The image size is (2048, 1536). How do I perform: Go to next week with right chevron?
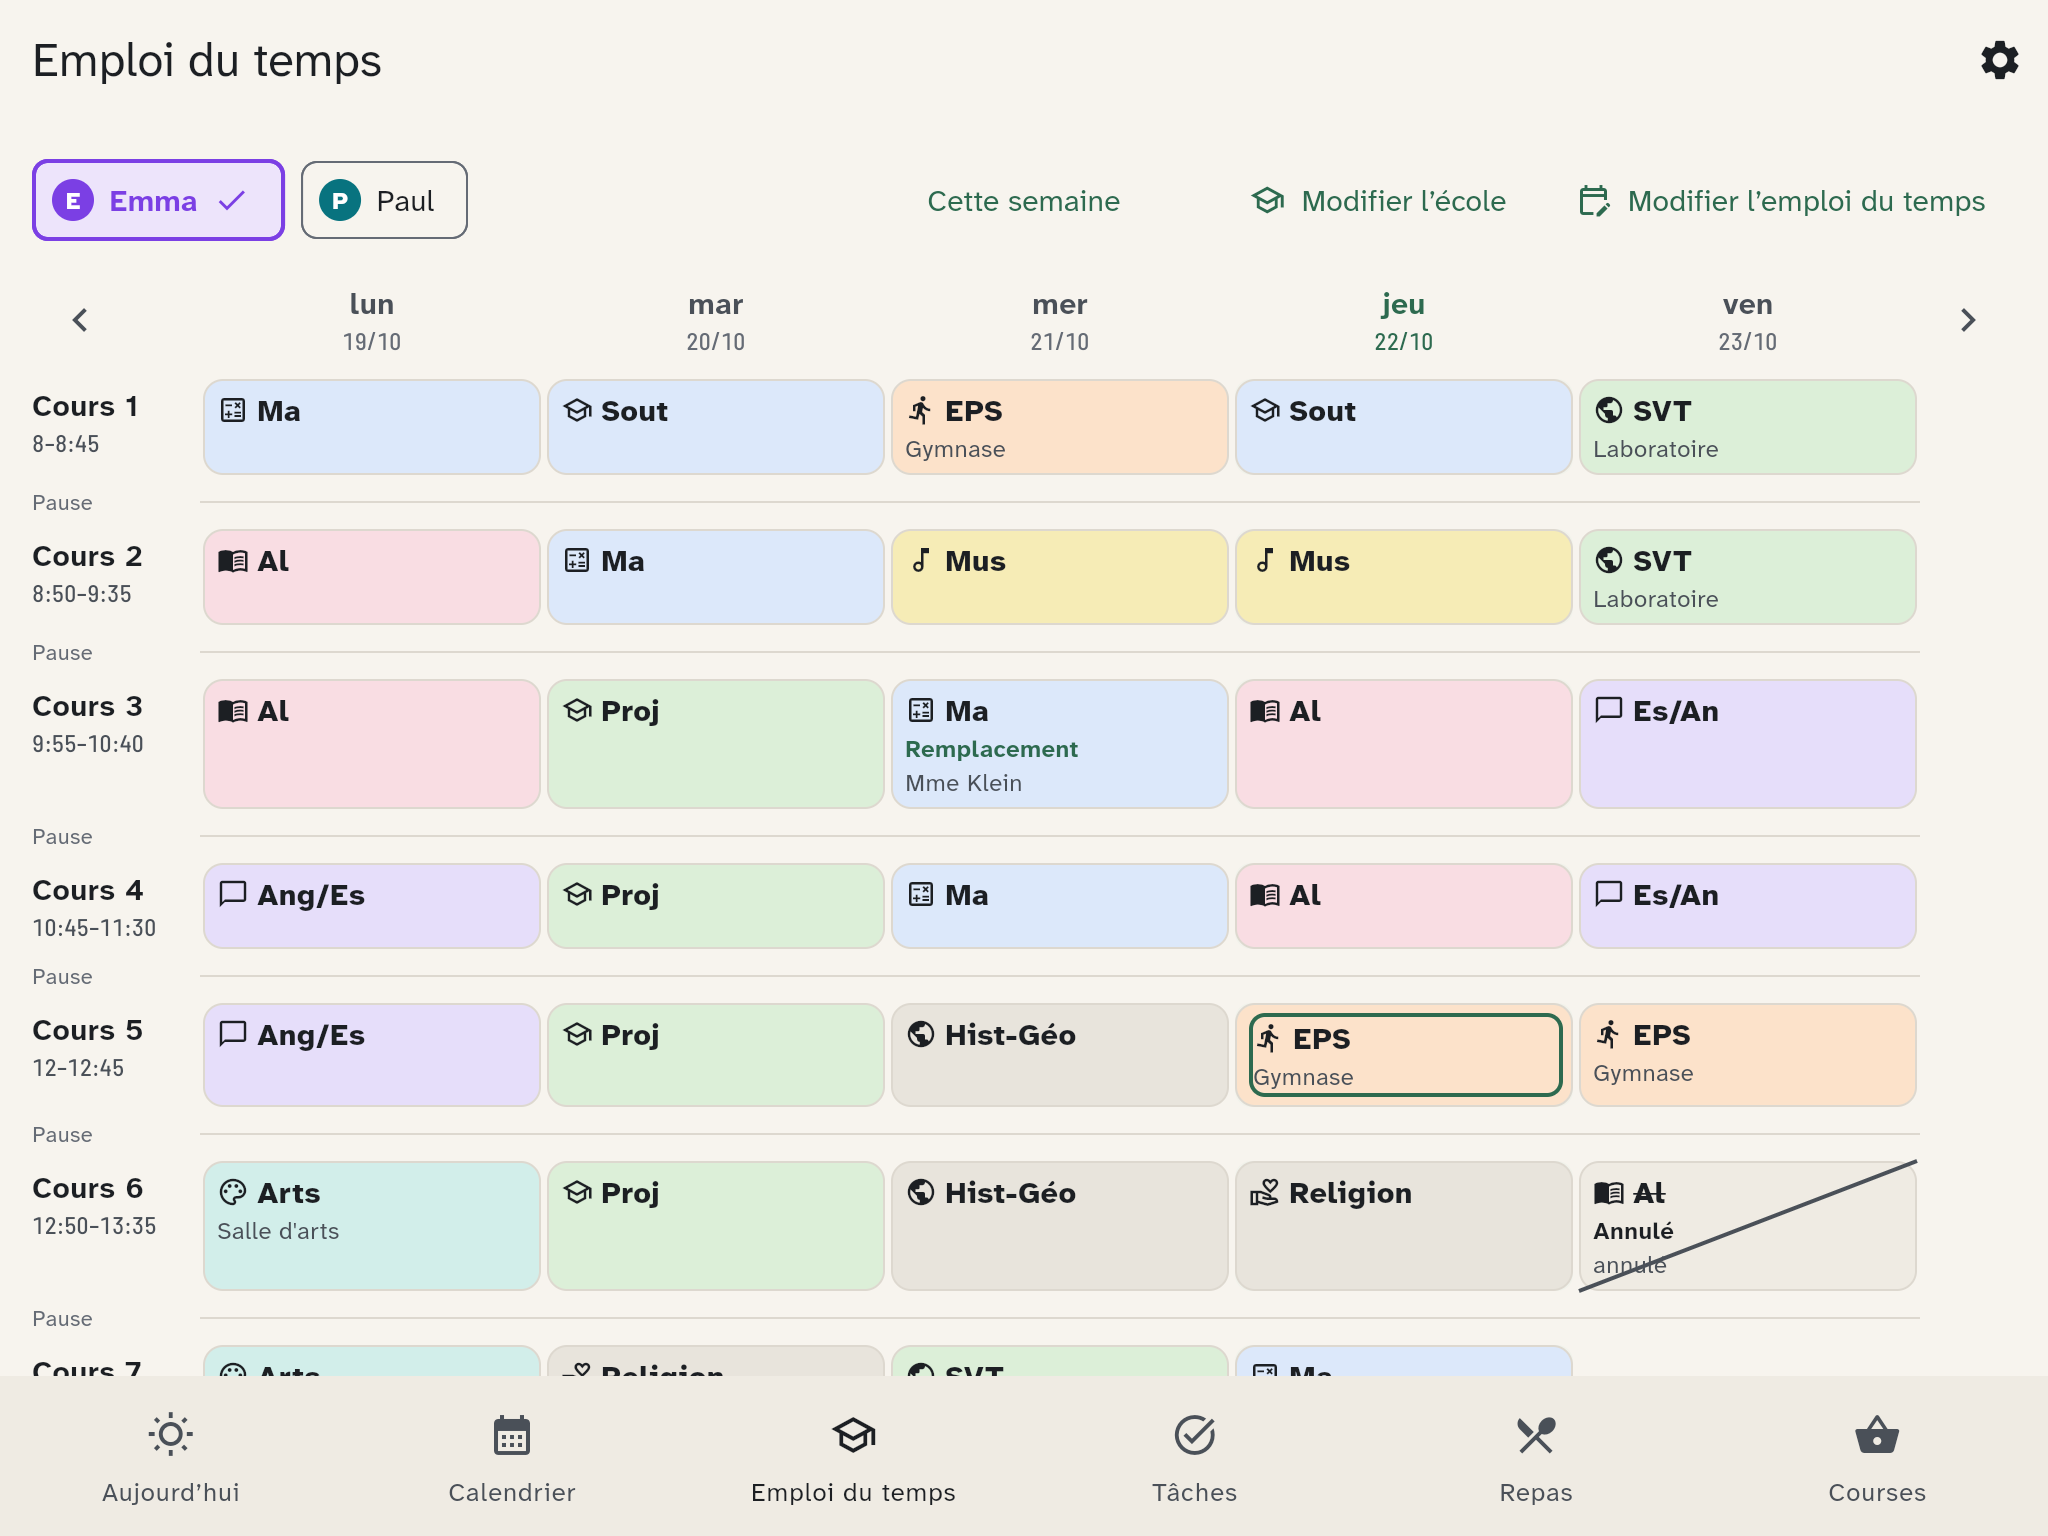(x=1967, y=320)
